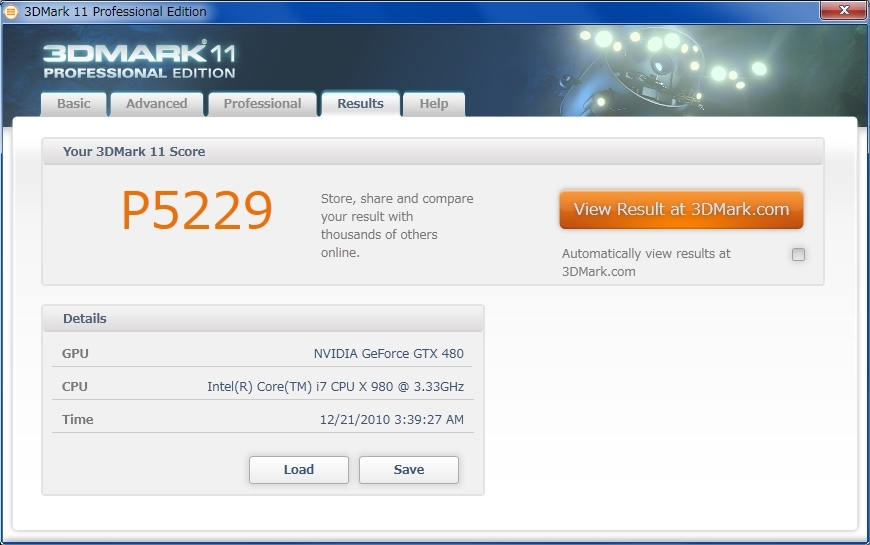Go to the Professional tab

point(262,104)
